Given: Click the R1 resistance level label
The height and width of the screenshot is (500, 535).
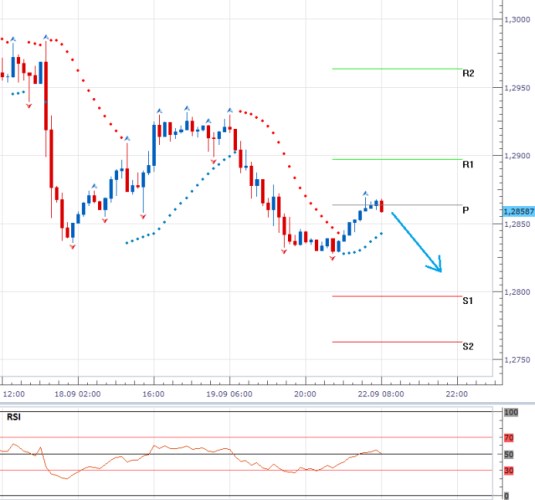Looking at the screenshot, I should pos(468,165).
